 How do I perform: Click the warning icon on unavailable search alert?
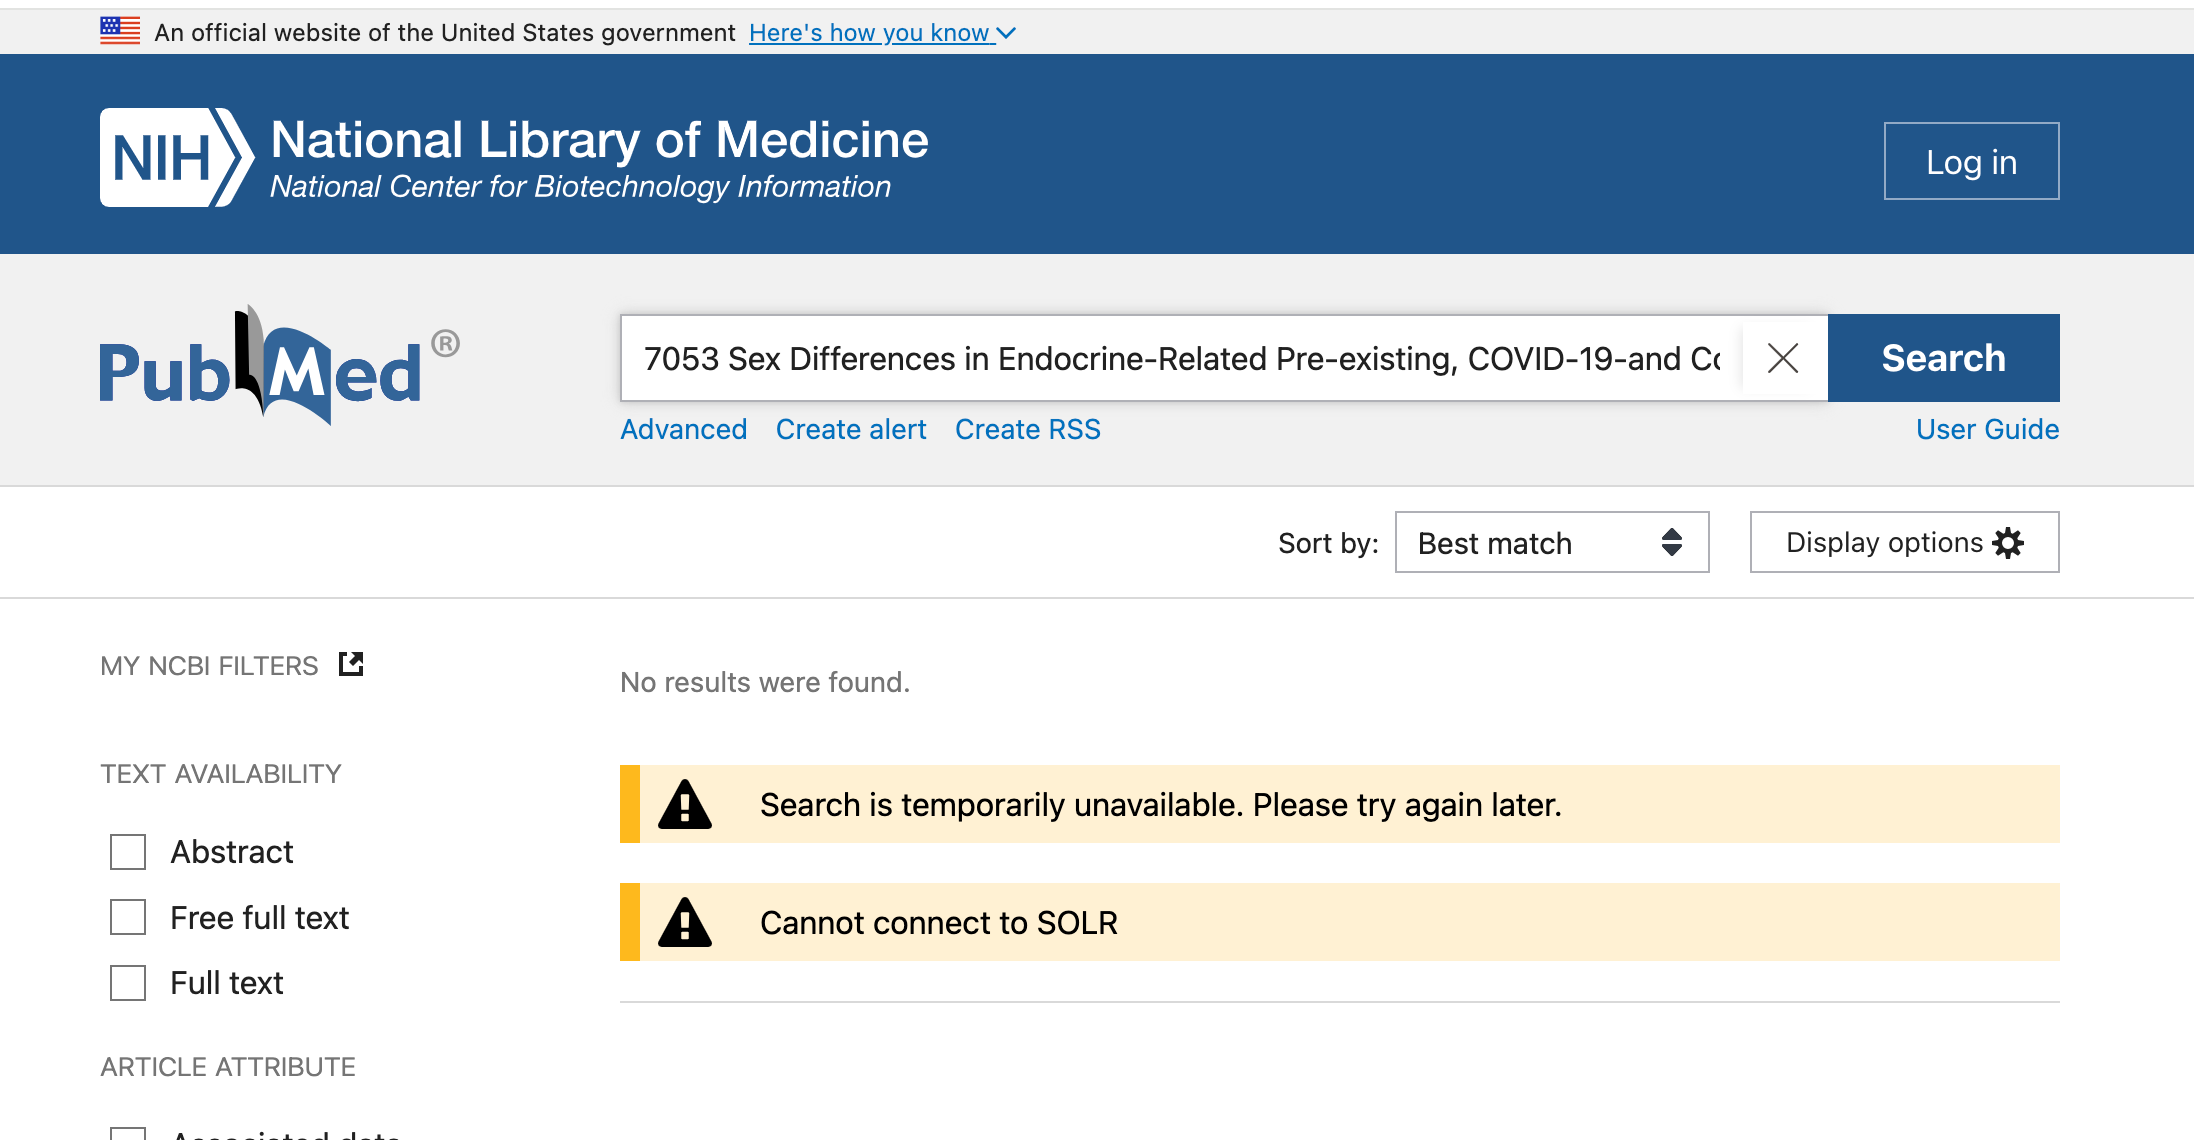pos(685,803)
